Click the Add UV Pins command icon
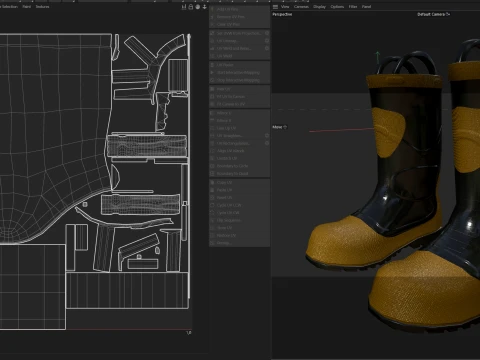The width and height of the screenshot is (480, 360). (212, 9)
